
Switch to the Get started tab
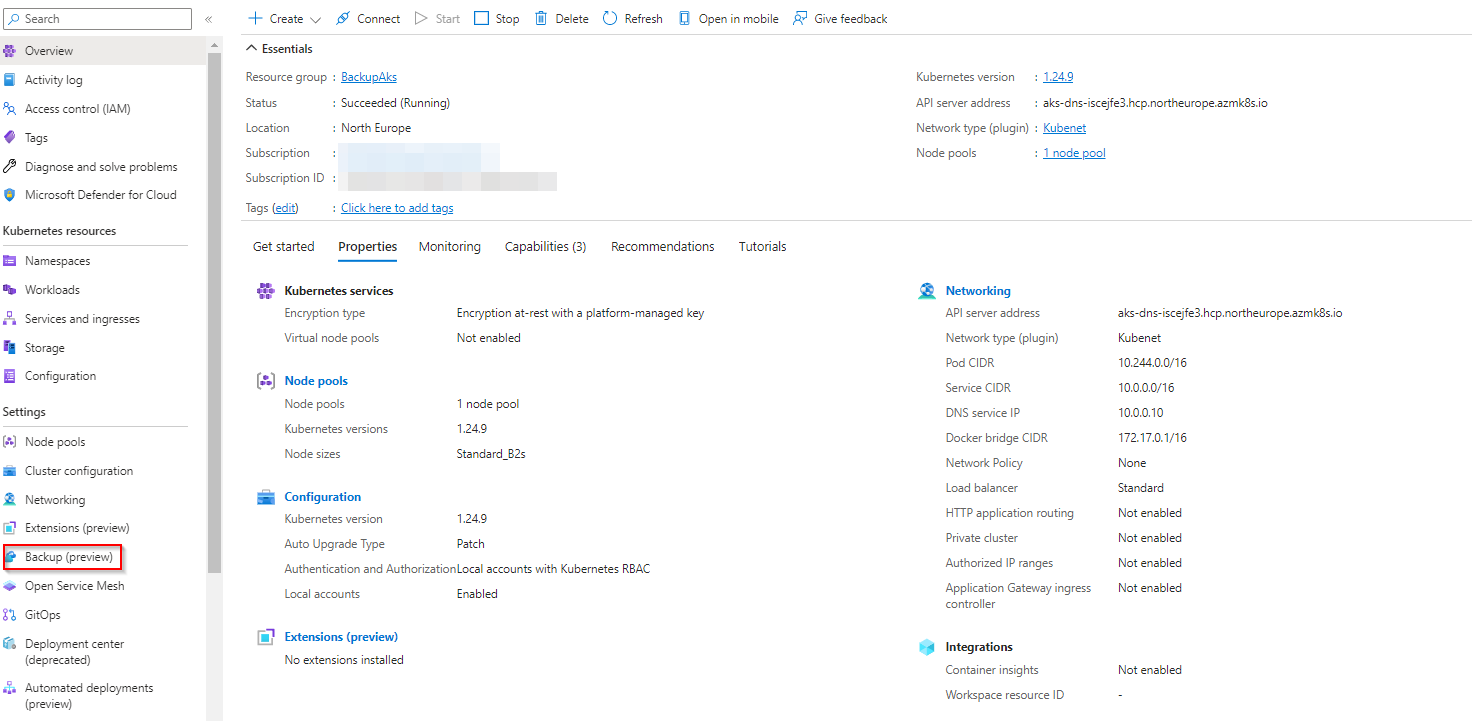tap(283, 246)
